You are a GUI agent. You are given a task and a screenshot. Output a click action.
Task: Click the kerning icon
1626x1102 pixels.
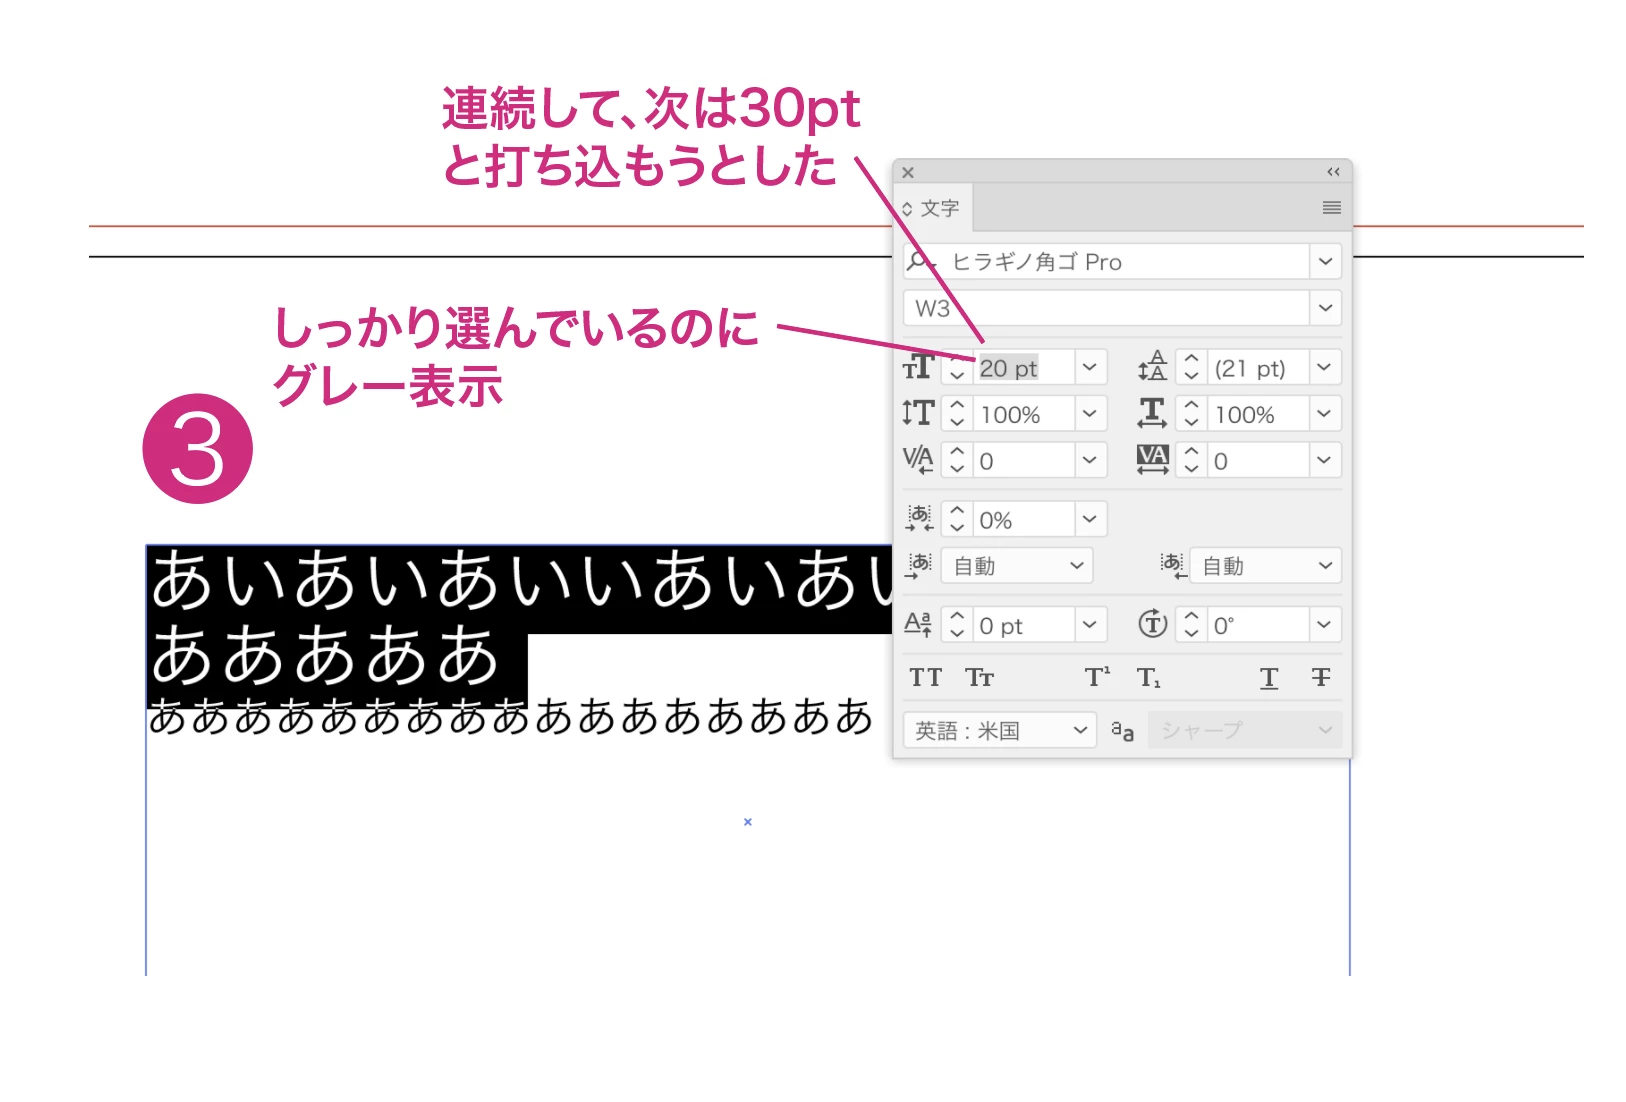pos(918,460)
